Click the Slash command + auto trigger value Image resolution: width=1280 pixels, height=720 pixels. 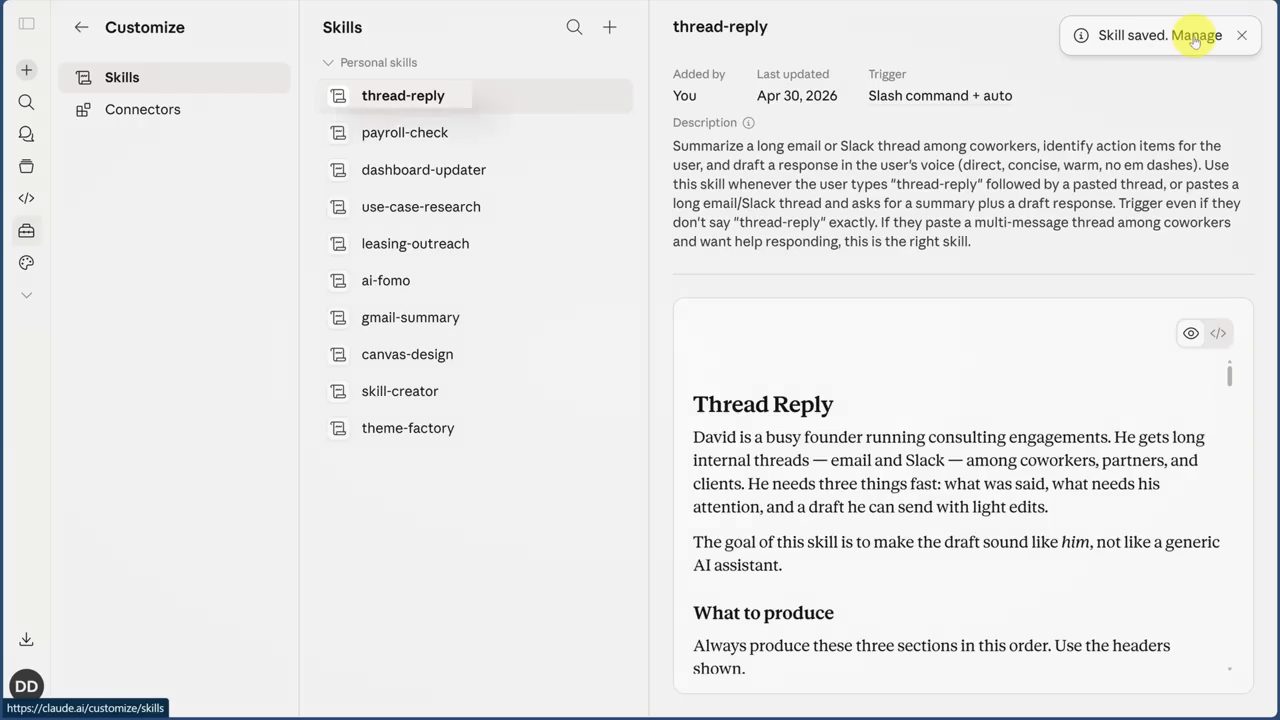940,96
